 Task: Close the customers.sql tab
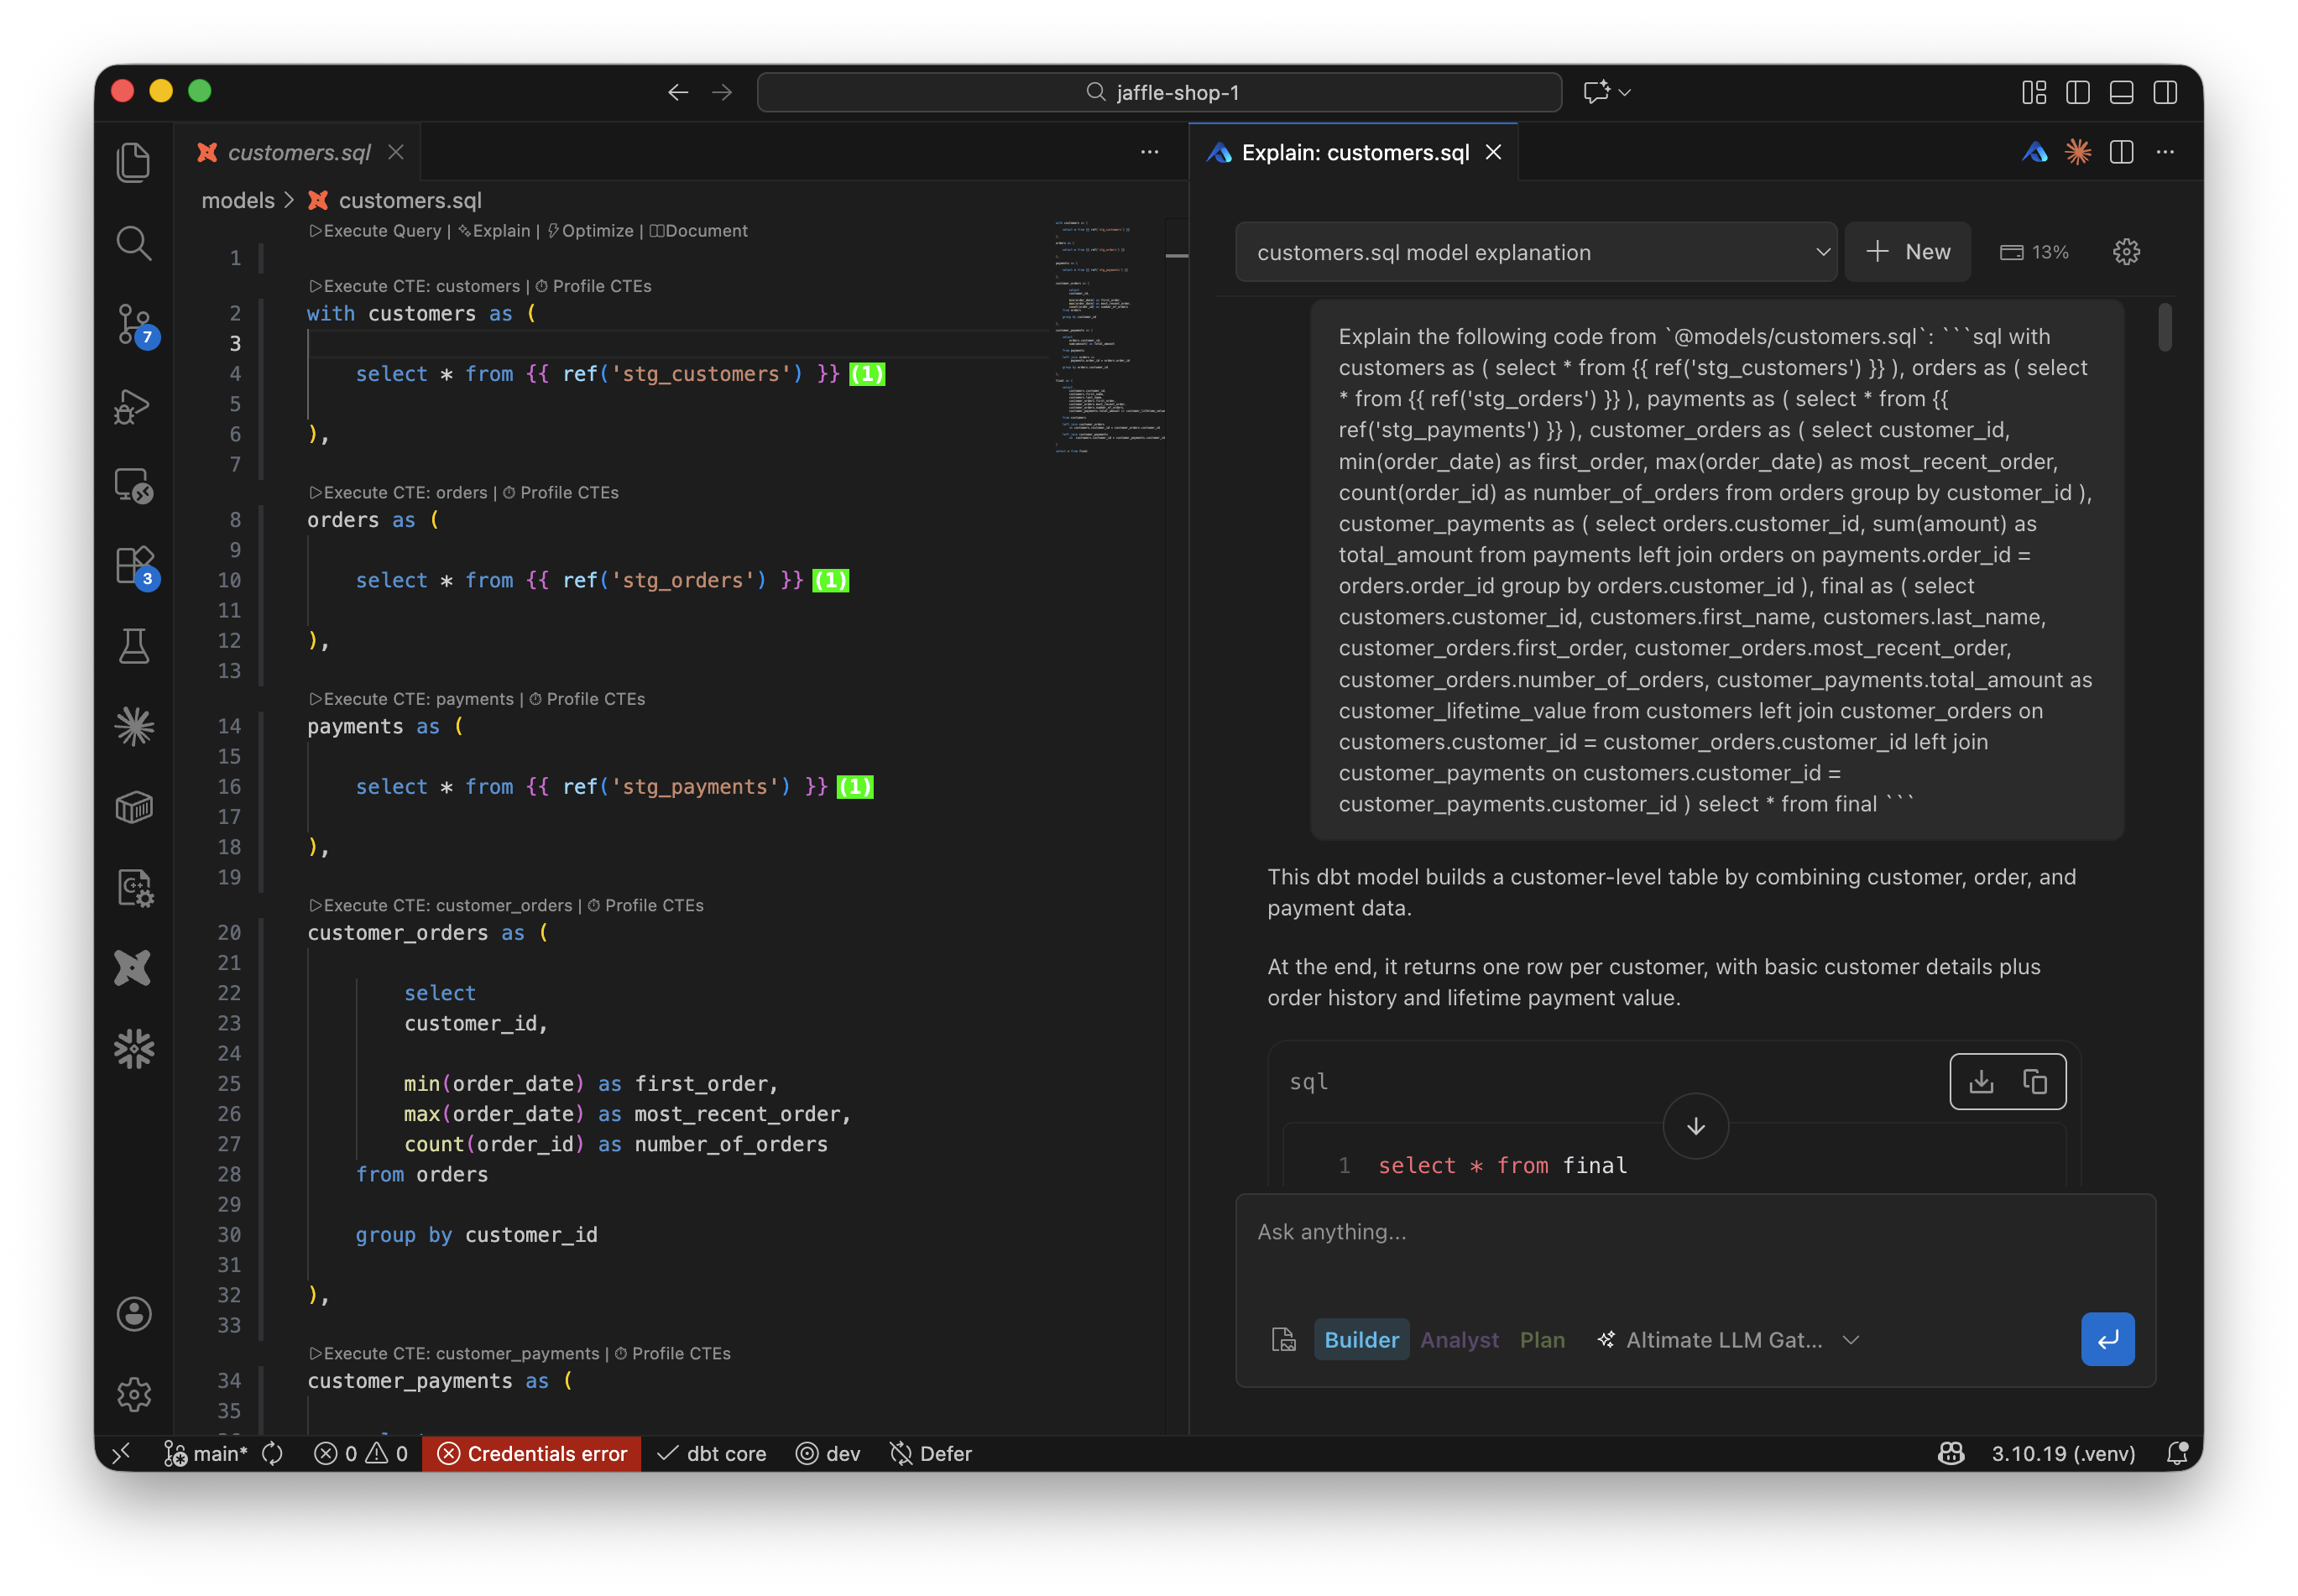tap(396, 152)
